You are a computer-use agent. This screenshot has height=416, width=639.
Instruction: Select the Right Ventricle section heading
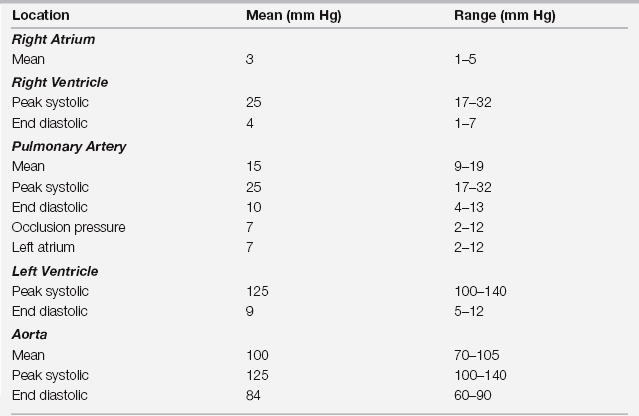(59, 82)
